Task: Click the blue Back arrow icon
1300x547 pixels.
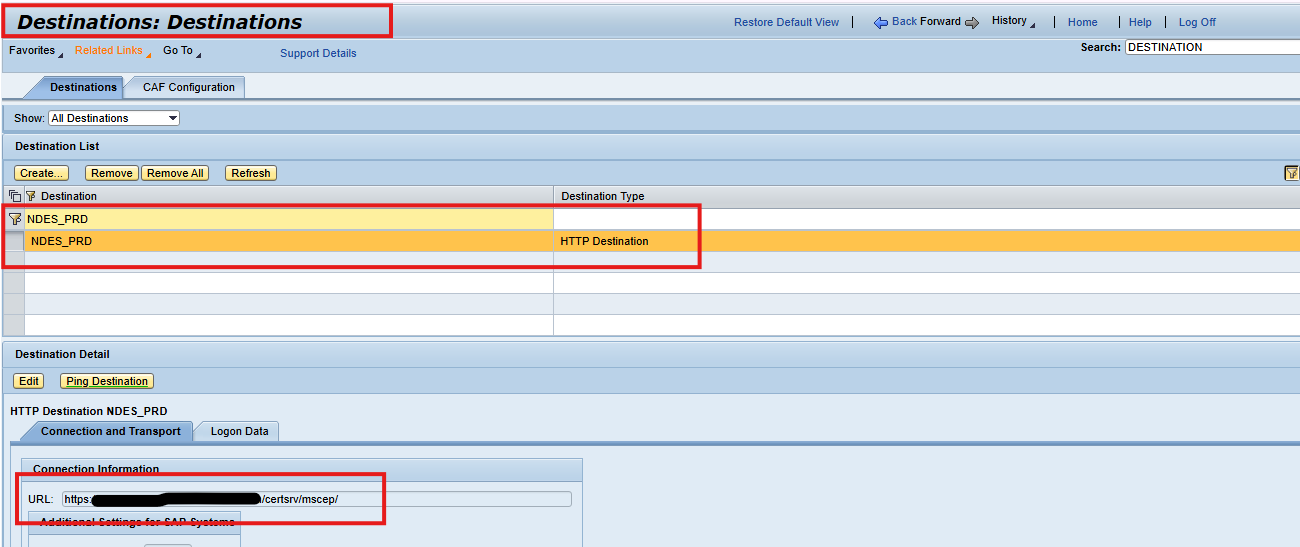Action: [x=881, y=23]
